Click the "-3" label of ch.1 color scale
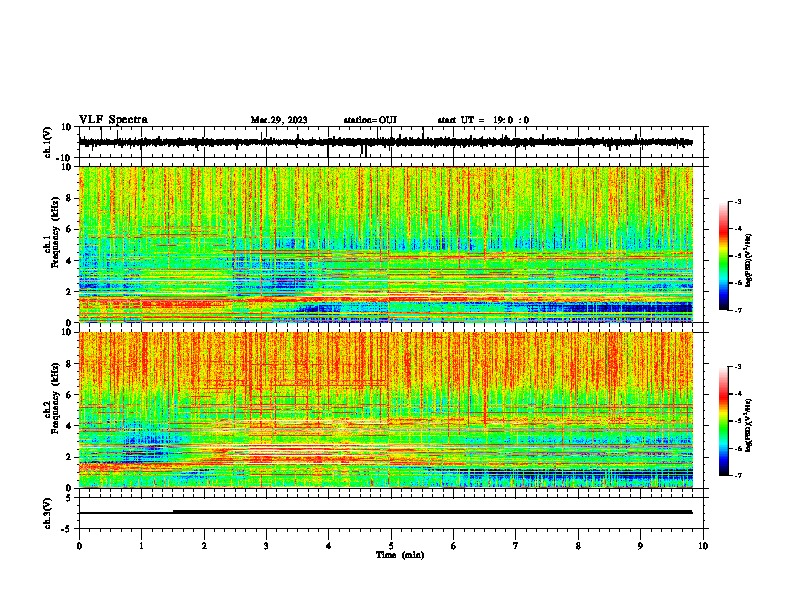Screen dimensions: 792x612 click(737, 202)
